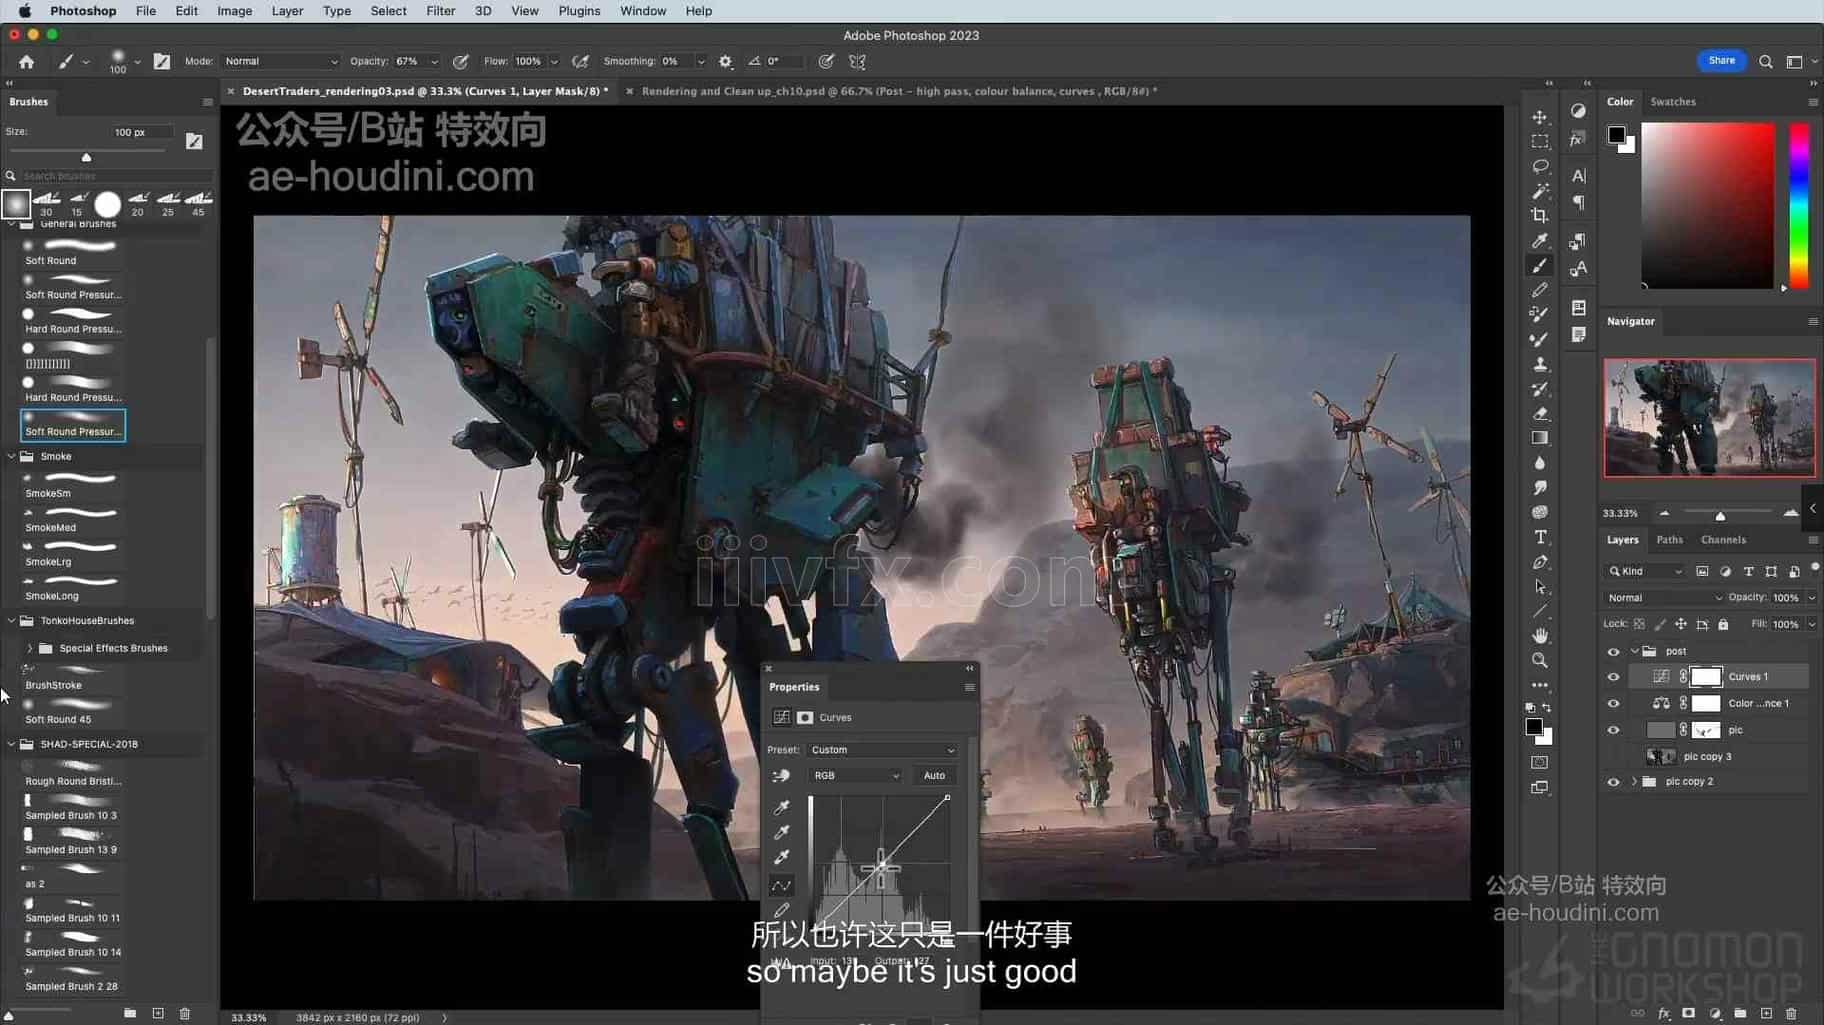Delete layer with trash icon
The height and width of the screenshot is (1025, 1824).
[x=1791, y=1013]
